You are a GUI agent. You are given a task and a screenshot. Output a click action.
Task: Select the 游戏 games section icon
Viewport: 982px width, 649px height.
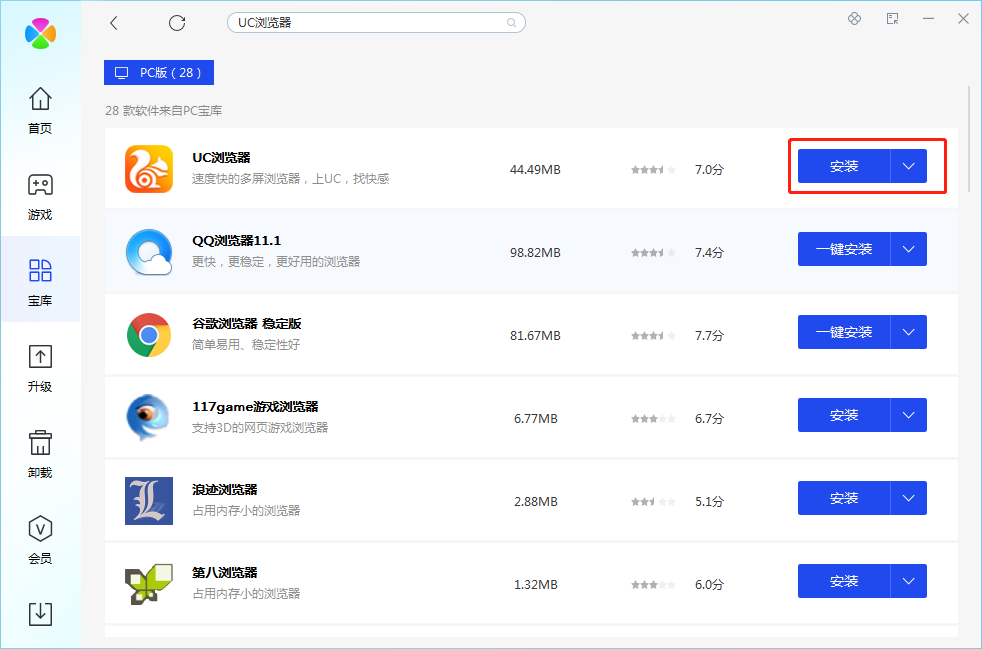(40, 196)
